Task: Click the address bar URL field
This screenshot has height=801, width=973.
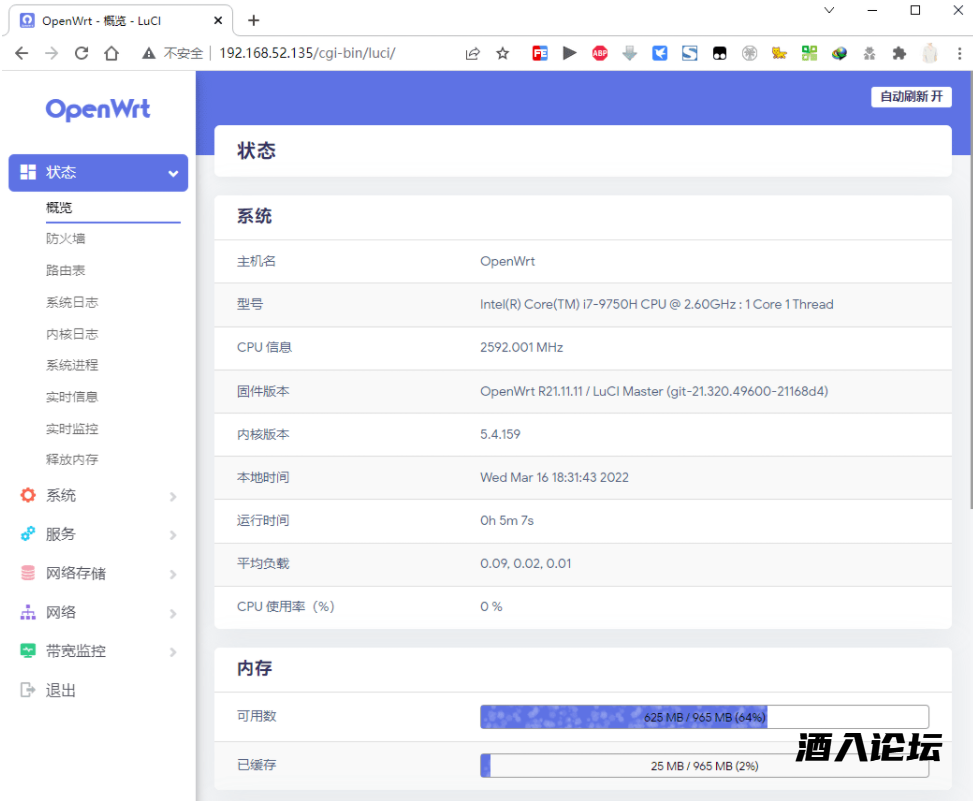Action: point(307,53)
